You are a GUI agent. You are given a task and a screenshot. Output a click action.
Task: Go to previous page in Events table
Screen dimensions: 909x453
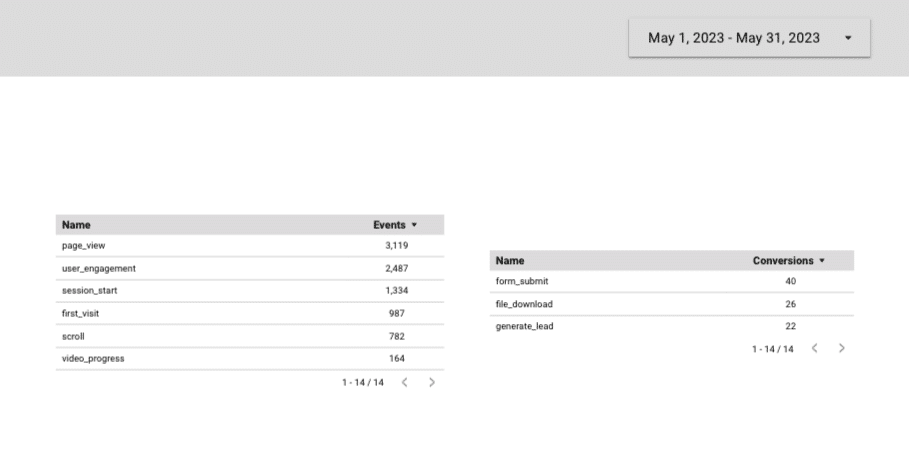404,382
